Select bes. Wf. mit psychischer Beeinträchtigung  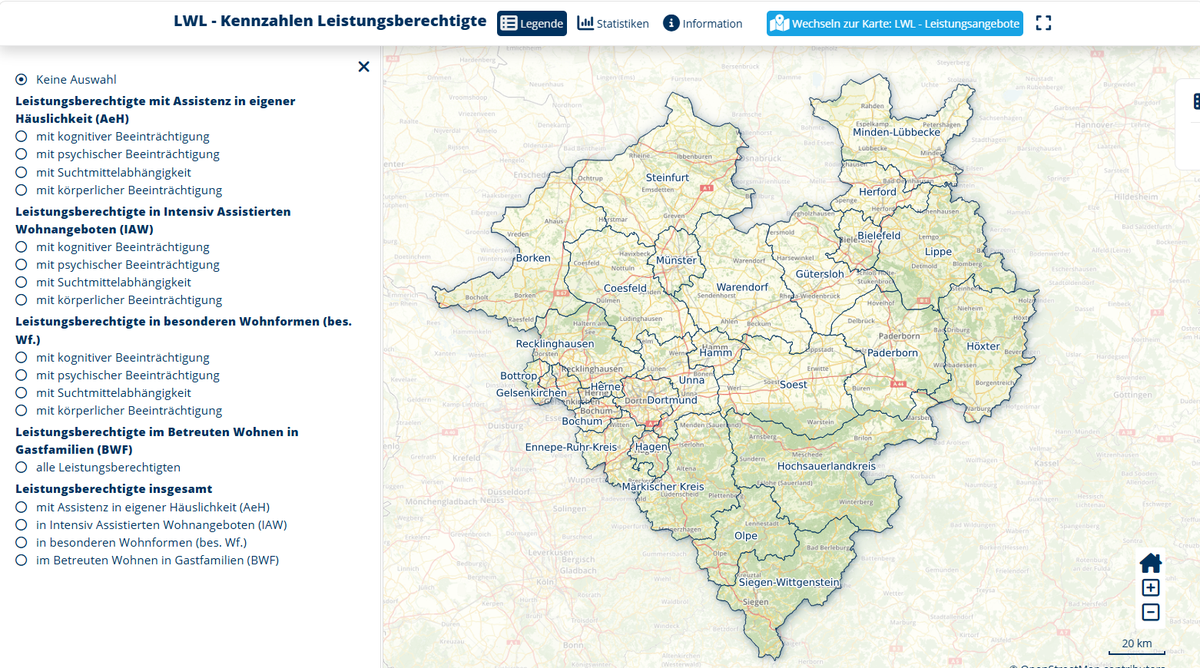[21, 375]
